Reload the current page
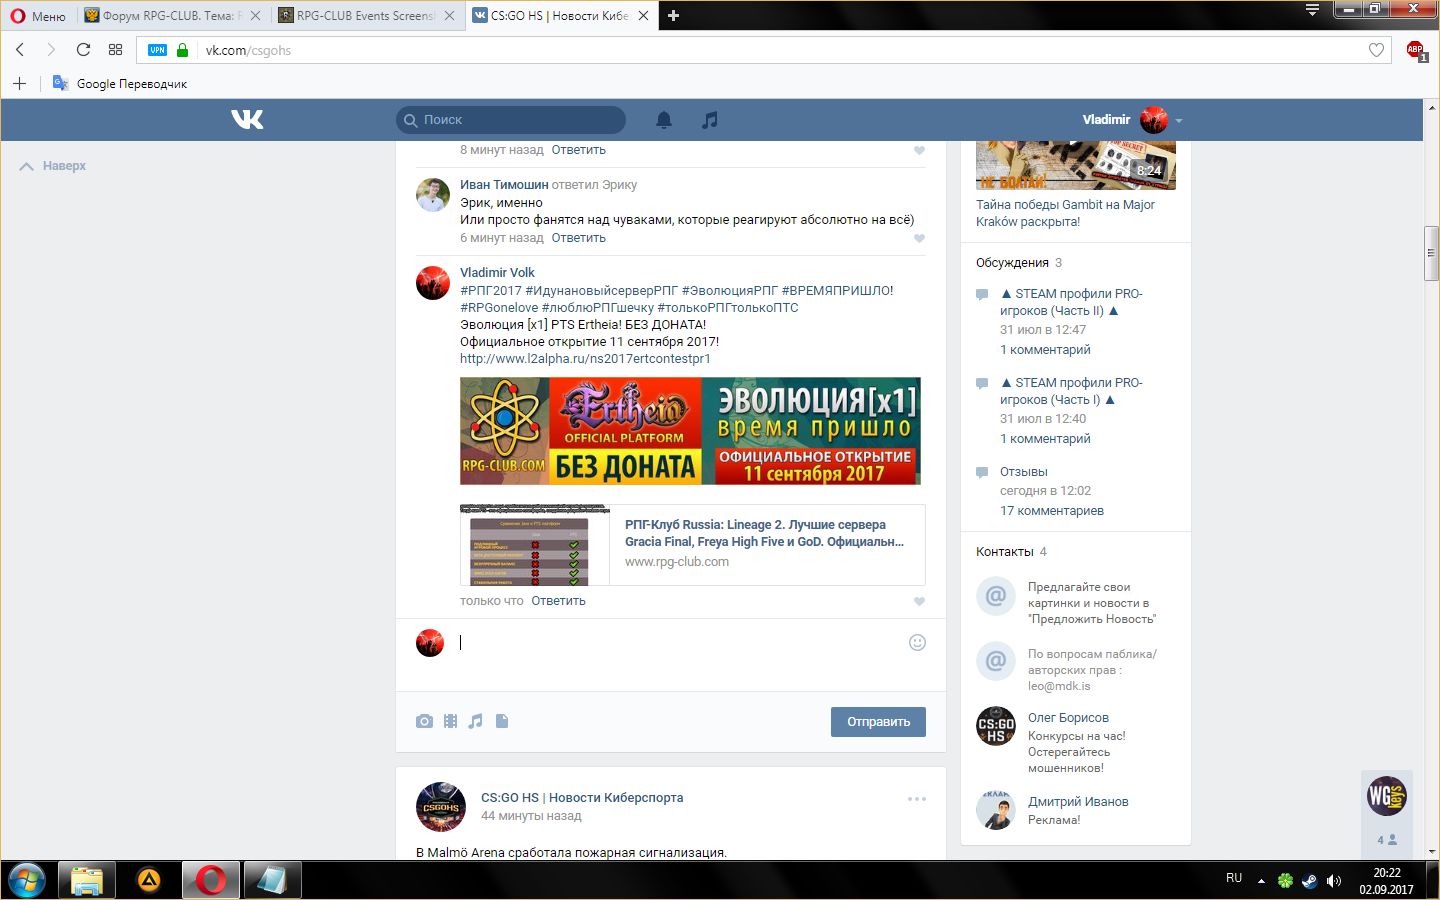 click(x=83, y=50)
